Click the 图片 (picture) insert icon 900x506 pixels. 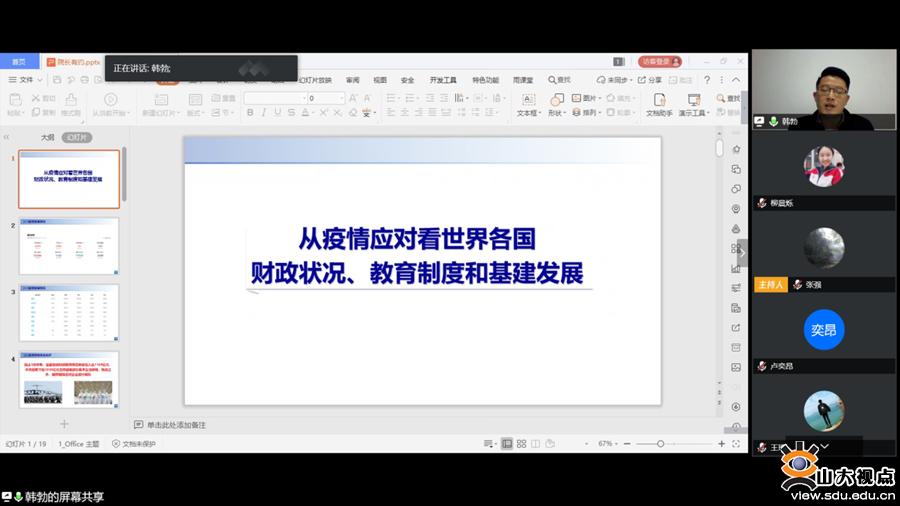(578, 98)
